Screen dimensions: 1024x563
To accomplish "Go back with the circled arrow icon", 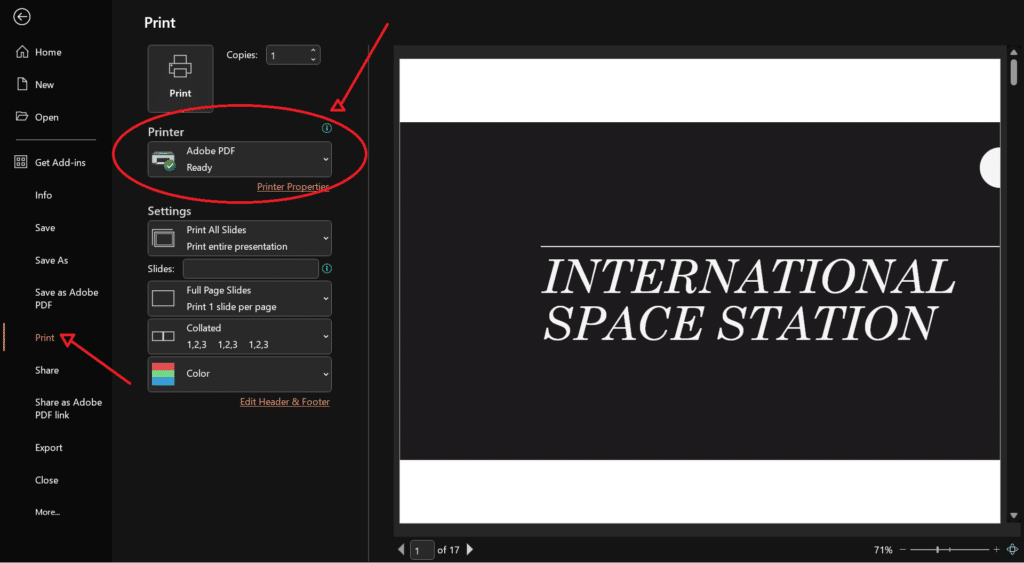I will (x=22, y=17).
